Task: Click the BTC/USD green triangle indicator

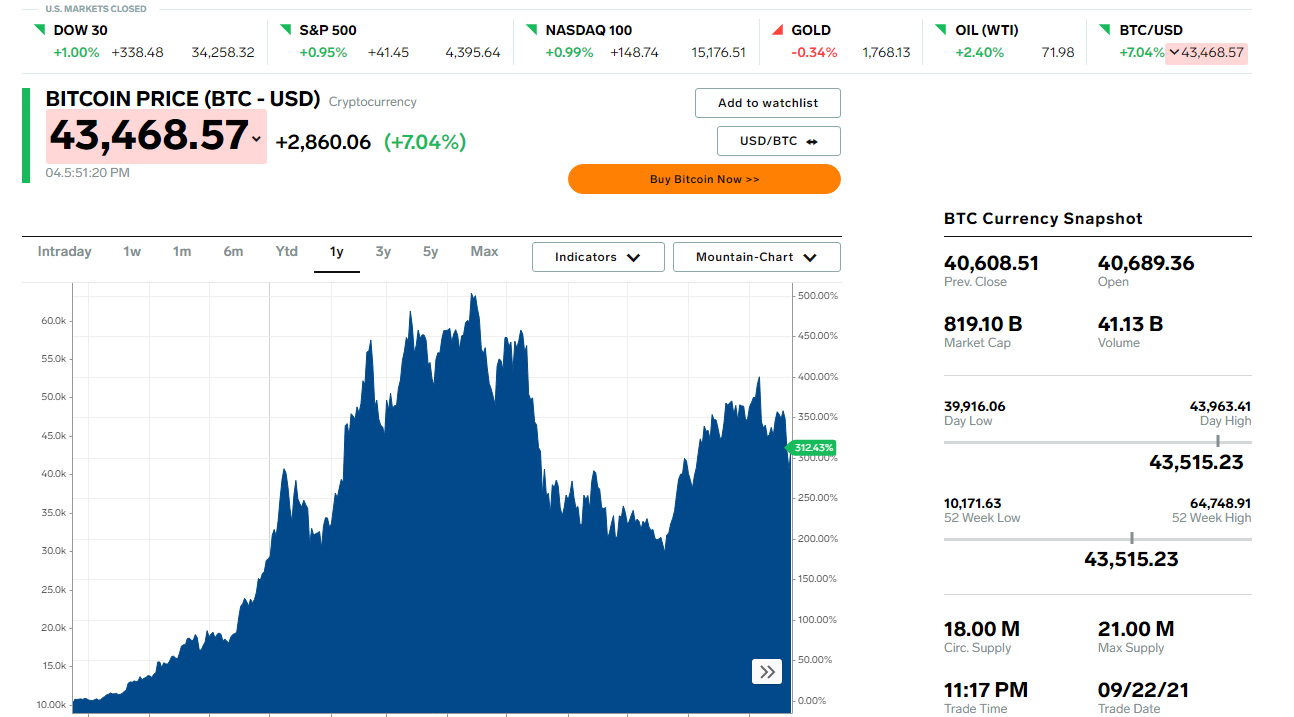Action: [x=1106, y=29]
